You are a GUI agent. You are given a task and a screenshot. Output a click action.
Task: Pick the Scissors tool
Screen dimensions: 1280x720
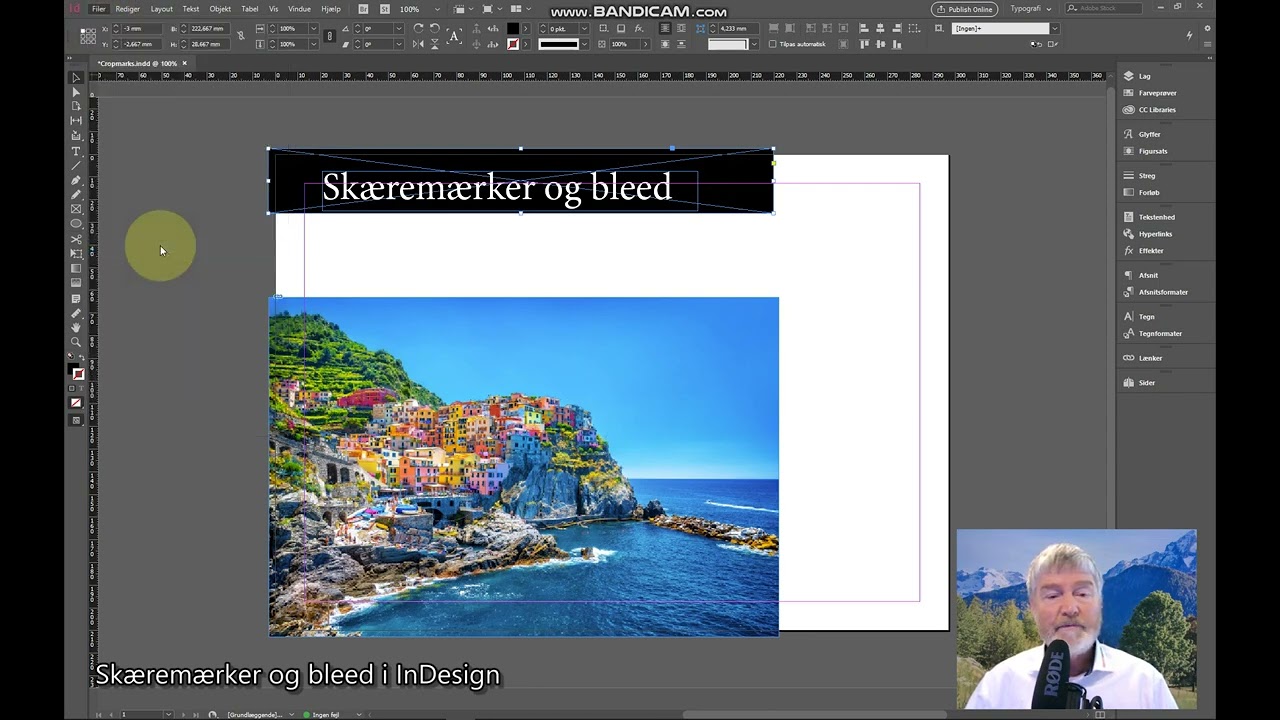(76, 239)
